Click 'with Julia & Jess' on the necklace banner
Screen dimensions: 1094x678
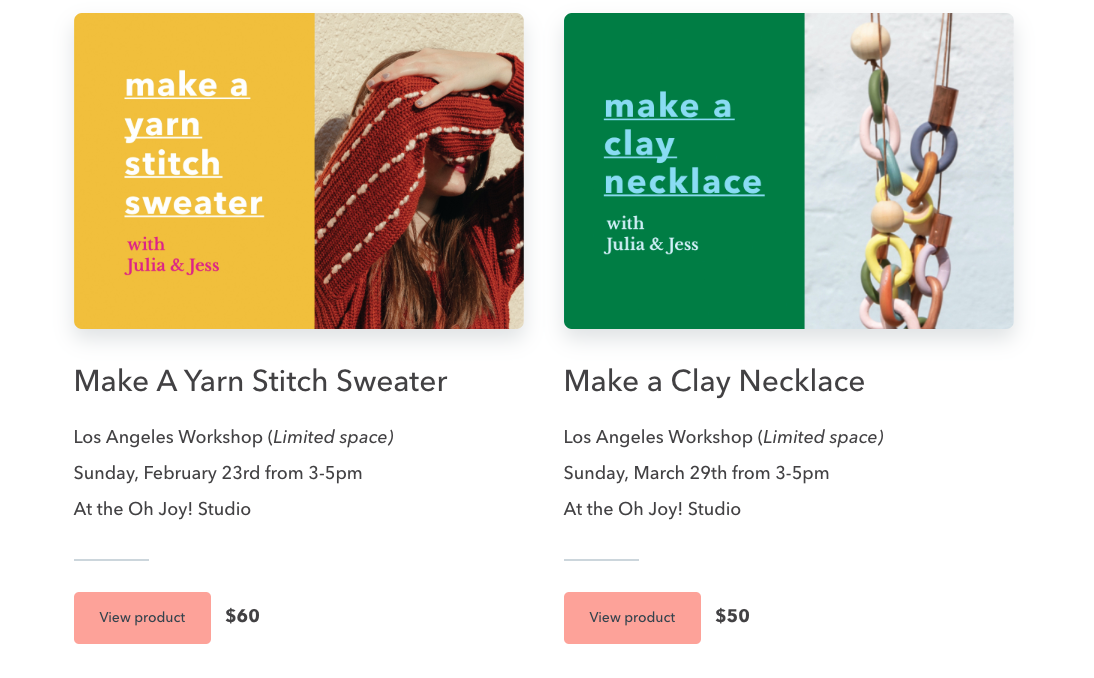(x=652, y=233)
